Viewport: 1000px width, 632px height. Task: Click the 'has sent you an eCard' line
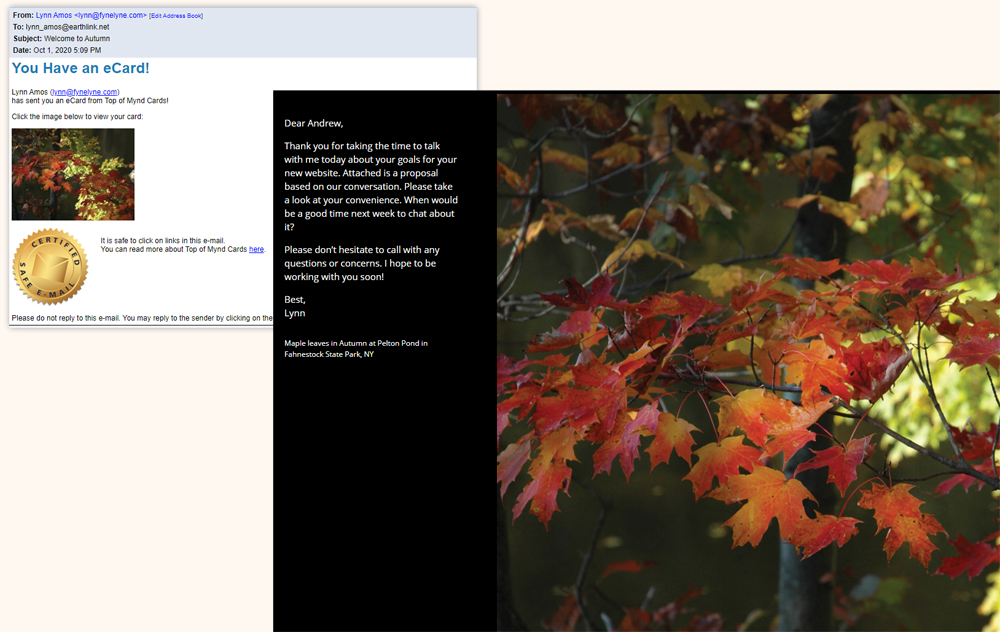[x=90, y=101]
